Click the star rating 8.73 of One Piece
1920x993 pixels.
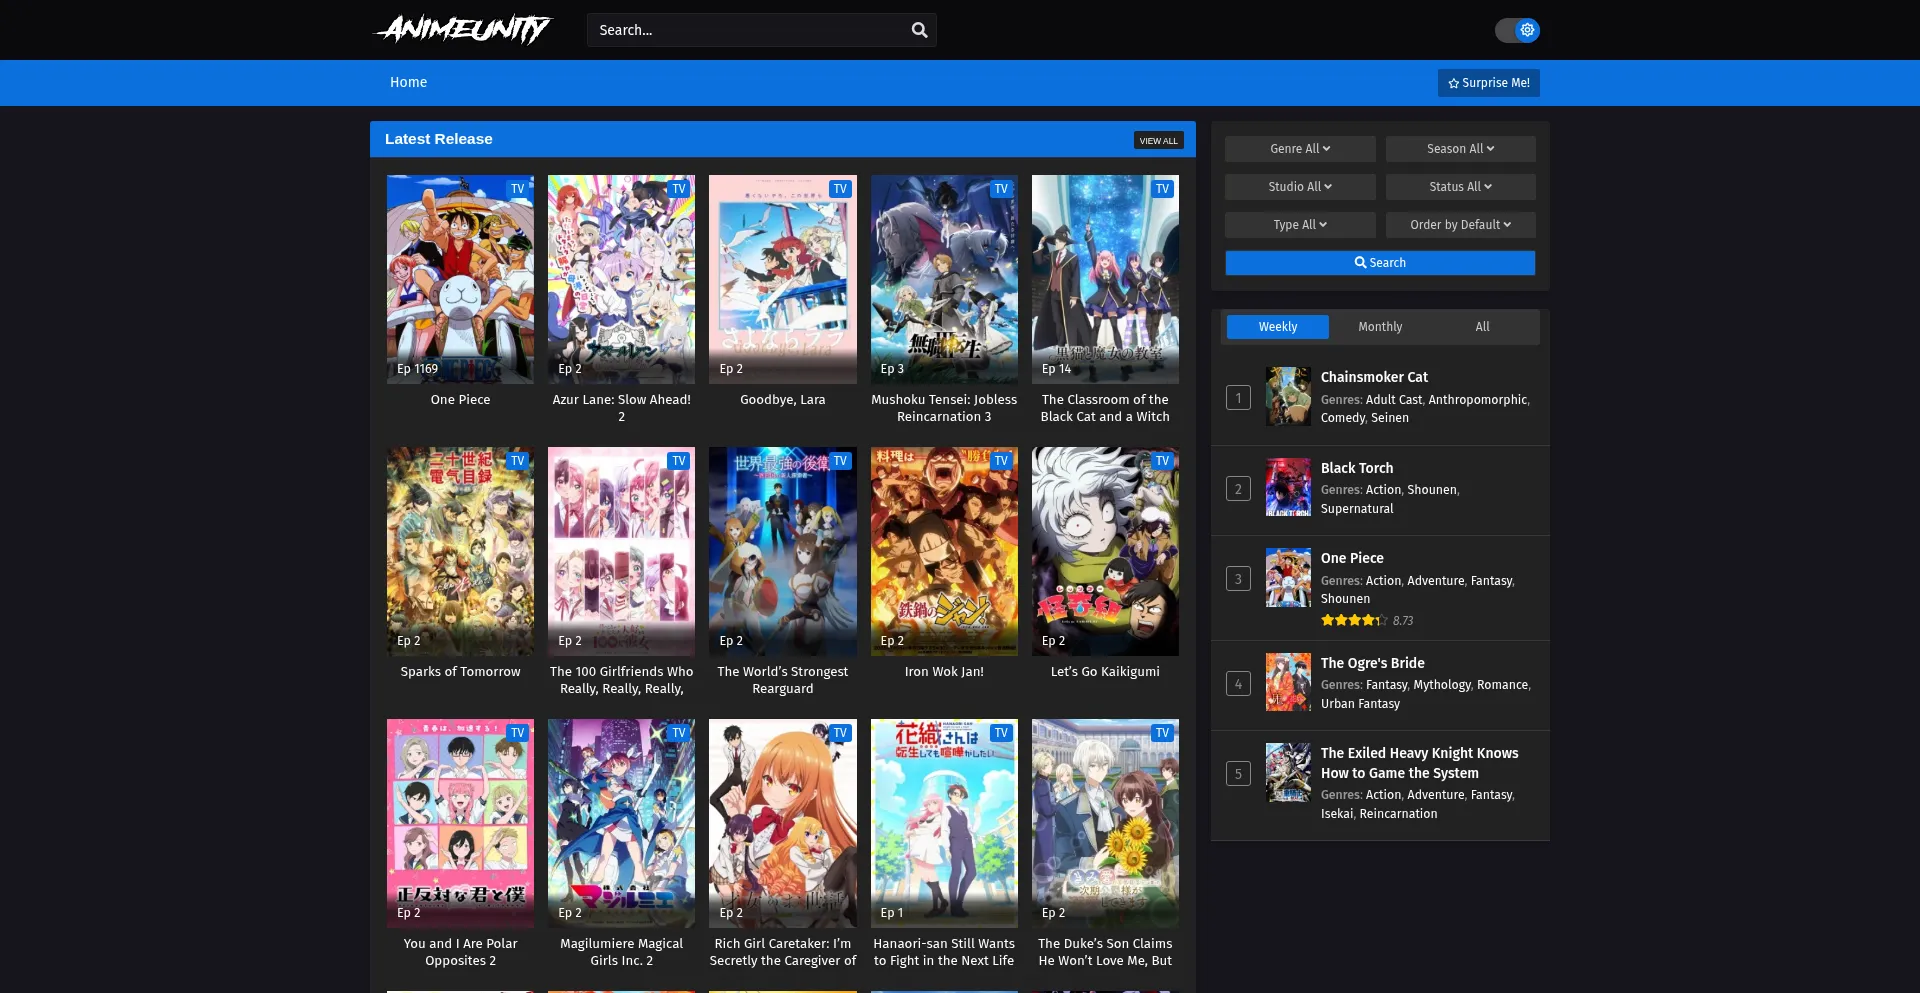pyautogui.click(x=1367, y=621)
